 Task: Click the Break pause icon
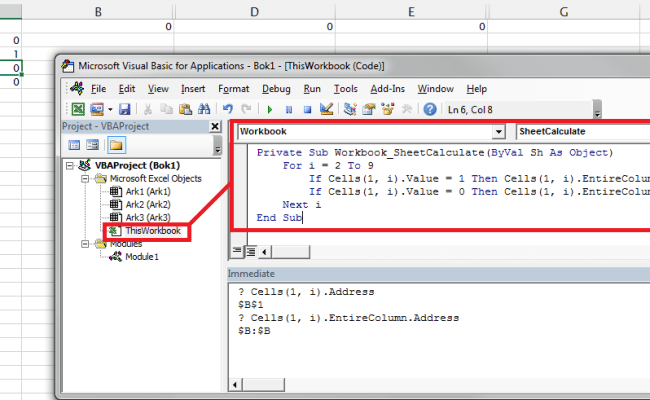(289, 110)
